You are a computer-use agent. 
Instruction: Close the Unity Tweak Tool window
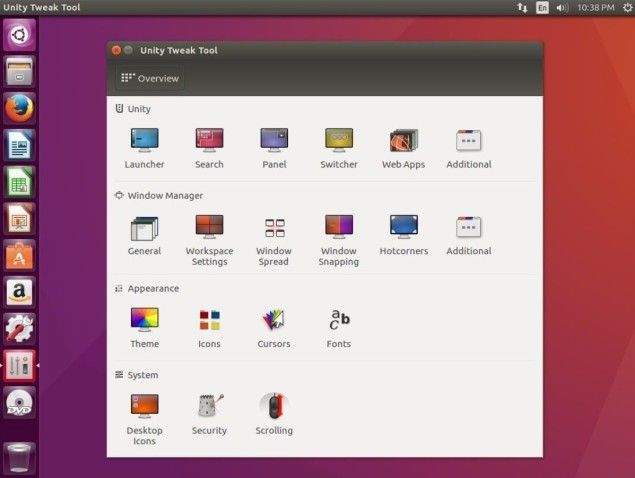116,50
